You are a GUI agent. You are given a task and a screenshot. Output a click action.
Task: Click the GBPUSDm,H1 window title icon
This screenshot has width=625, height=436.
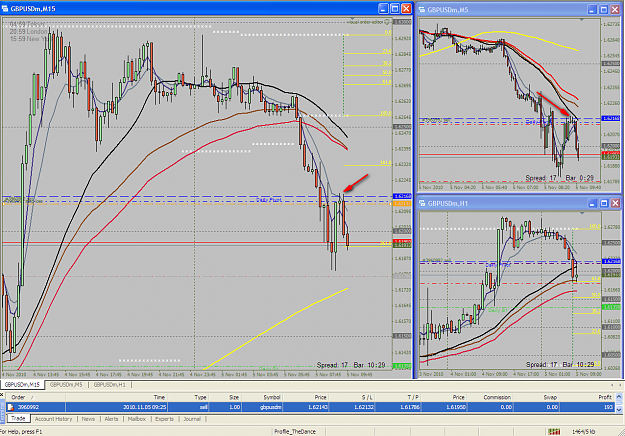(x=422, y=203)
